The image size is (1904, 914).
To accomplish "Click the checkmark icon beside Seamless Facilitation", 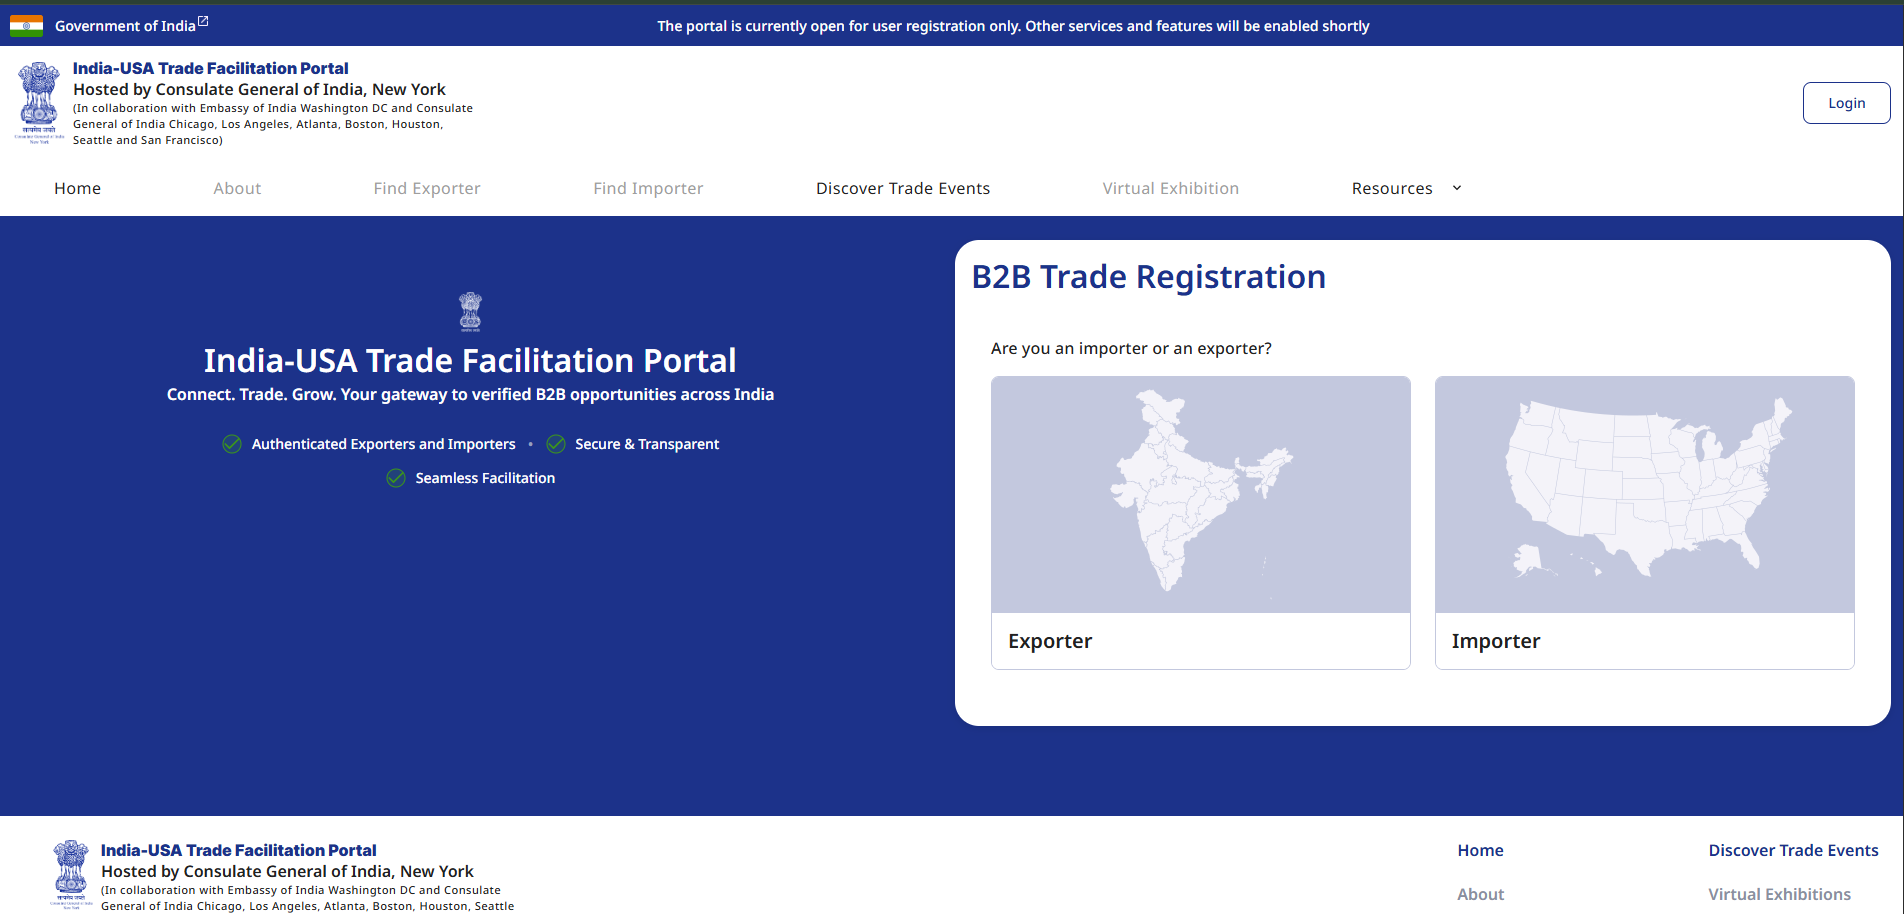I will (396, 478).
